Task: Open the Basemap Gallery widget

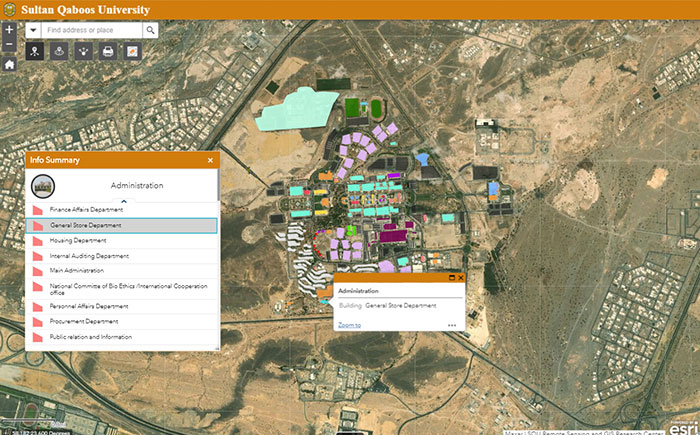Action: [133, 51]
